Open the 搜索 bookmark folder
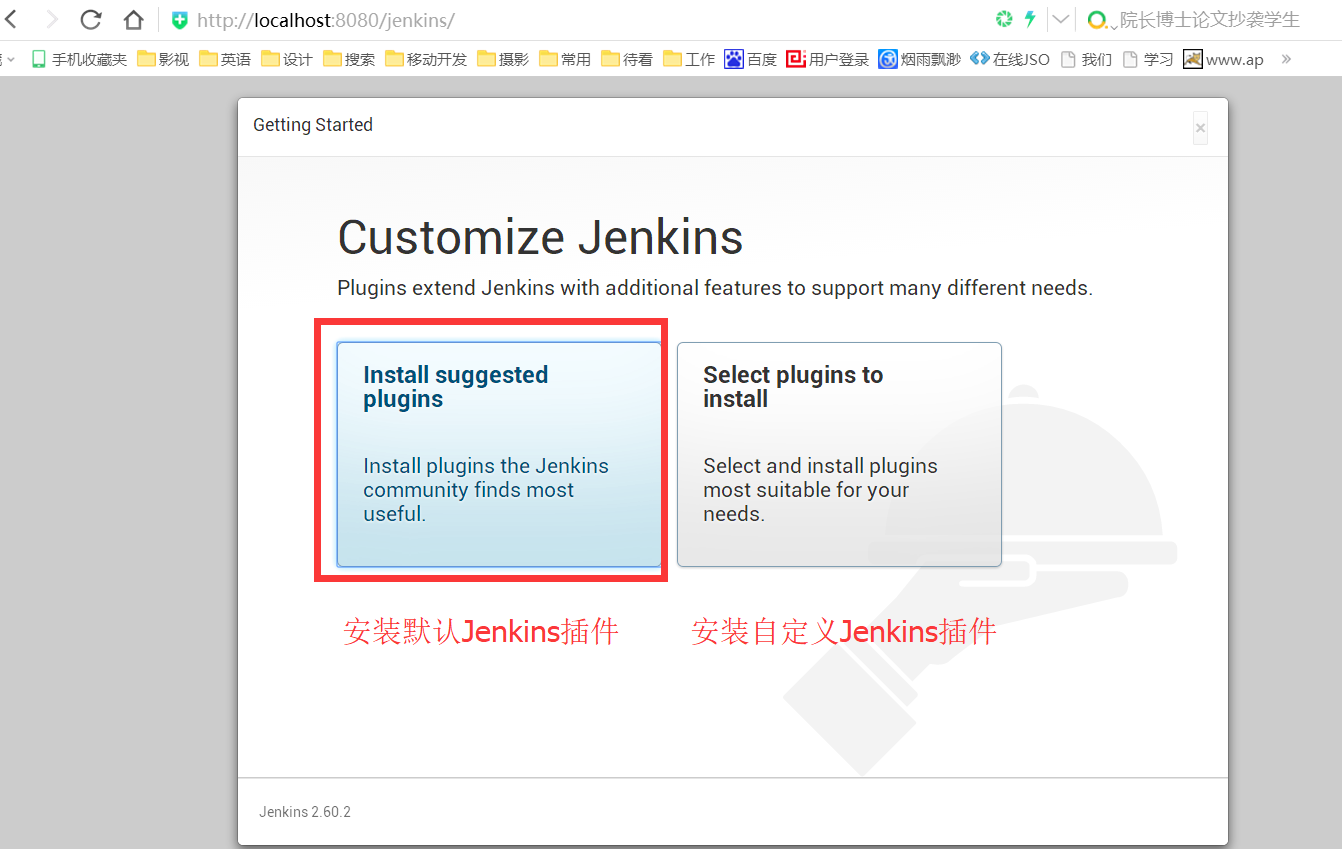 point(349,59)
